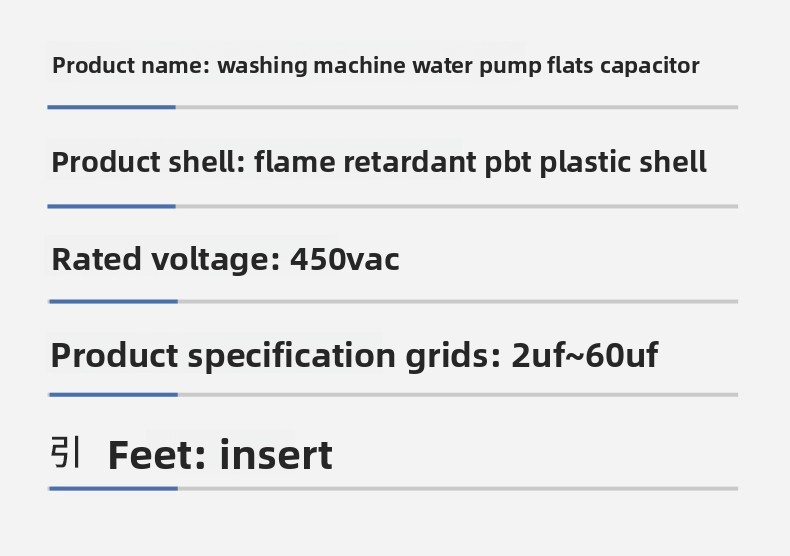Click blue underline below Product name

(x=111, y=107)
